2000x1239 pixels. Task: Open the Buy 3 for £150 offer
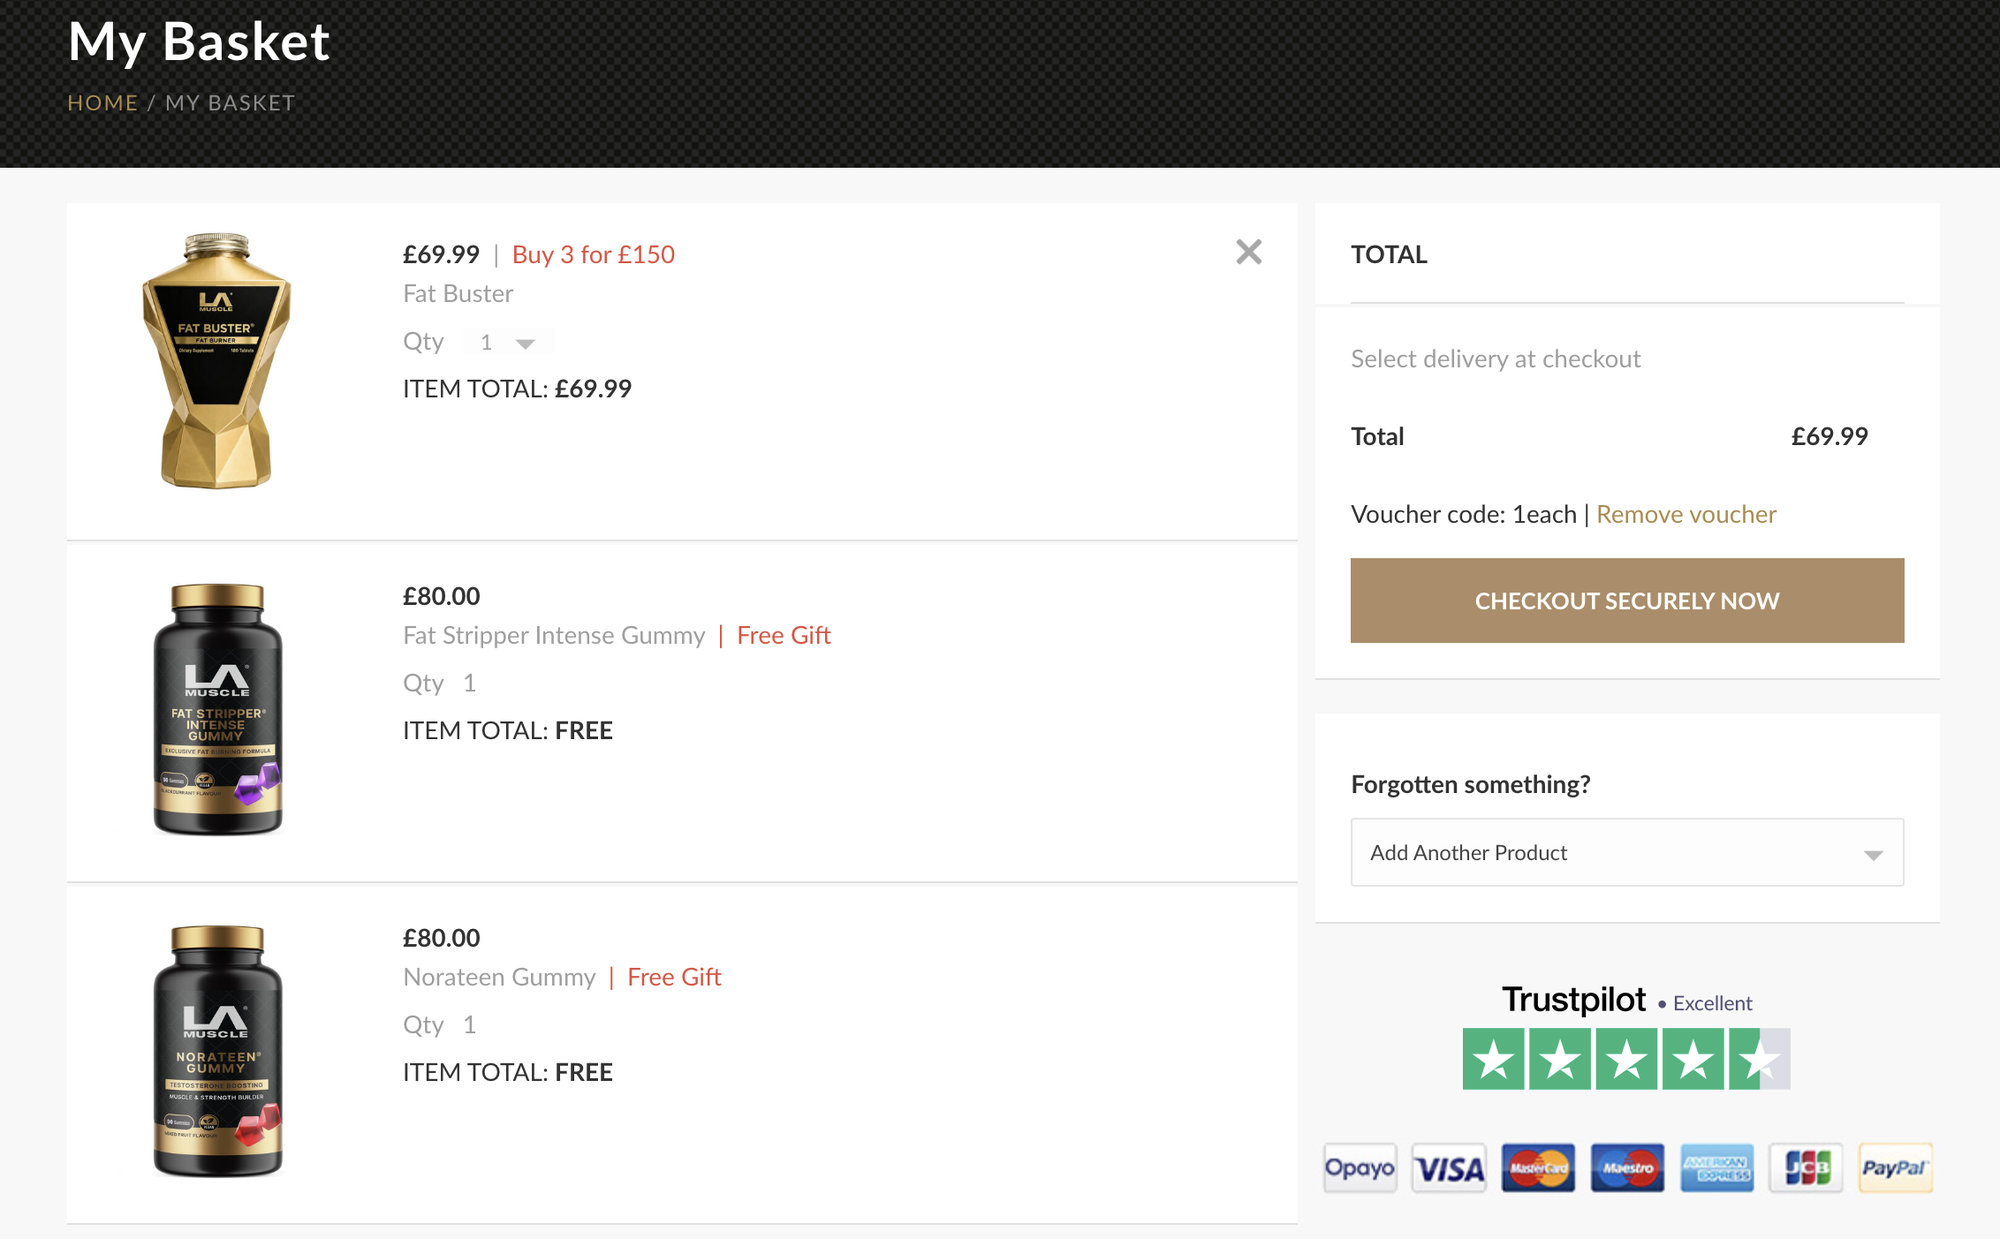point(593,254)
